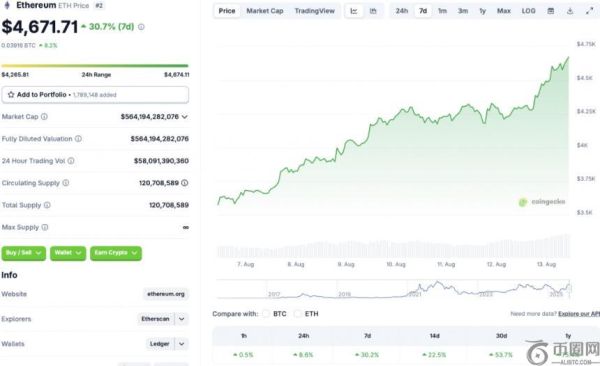Image resolution: width=600 pixels, height=366 pixels.
Task: Click the historical range navigator below chart
Action: (x=393, y=289)
